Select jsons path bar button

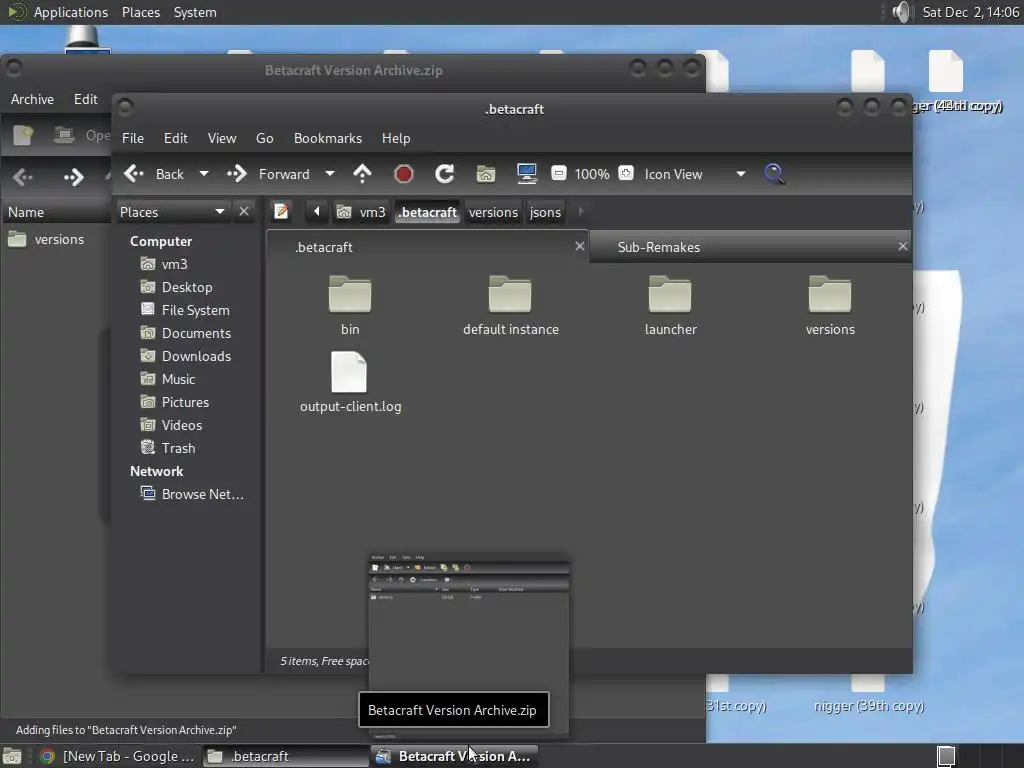(x=545, y=212)
